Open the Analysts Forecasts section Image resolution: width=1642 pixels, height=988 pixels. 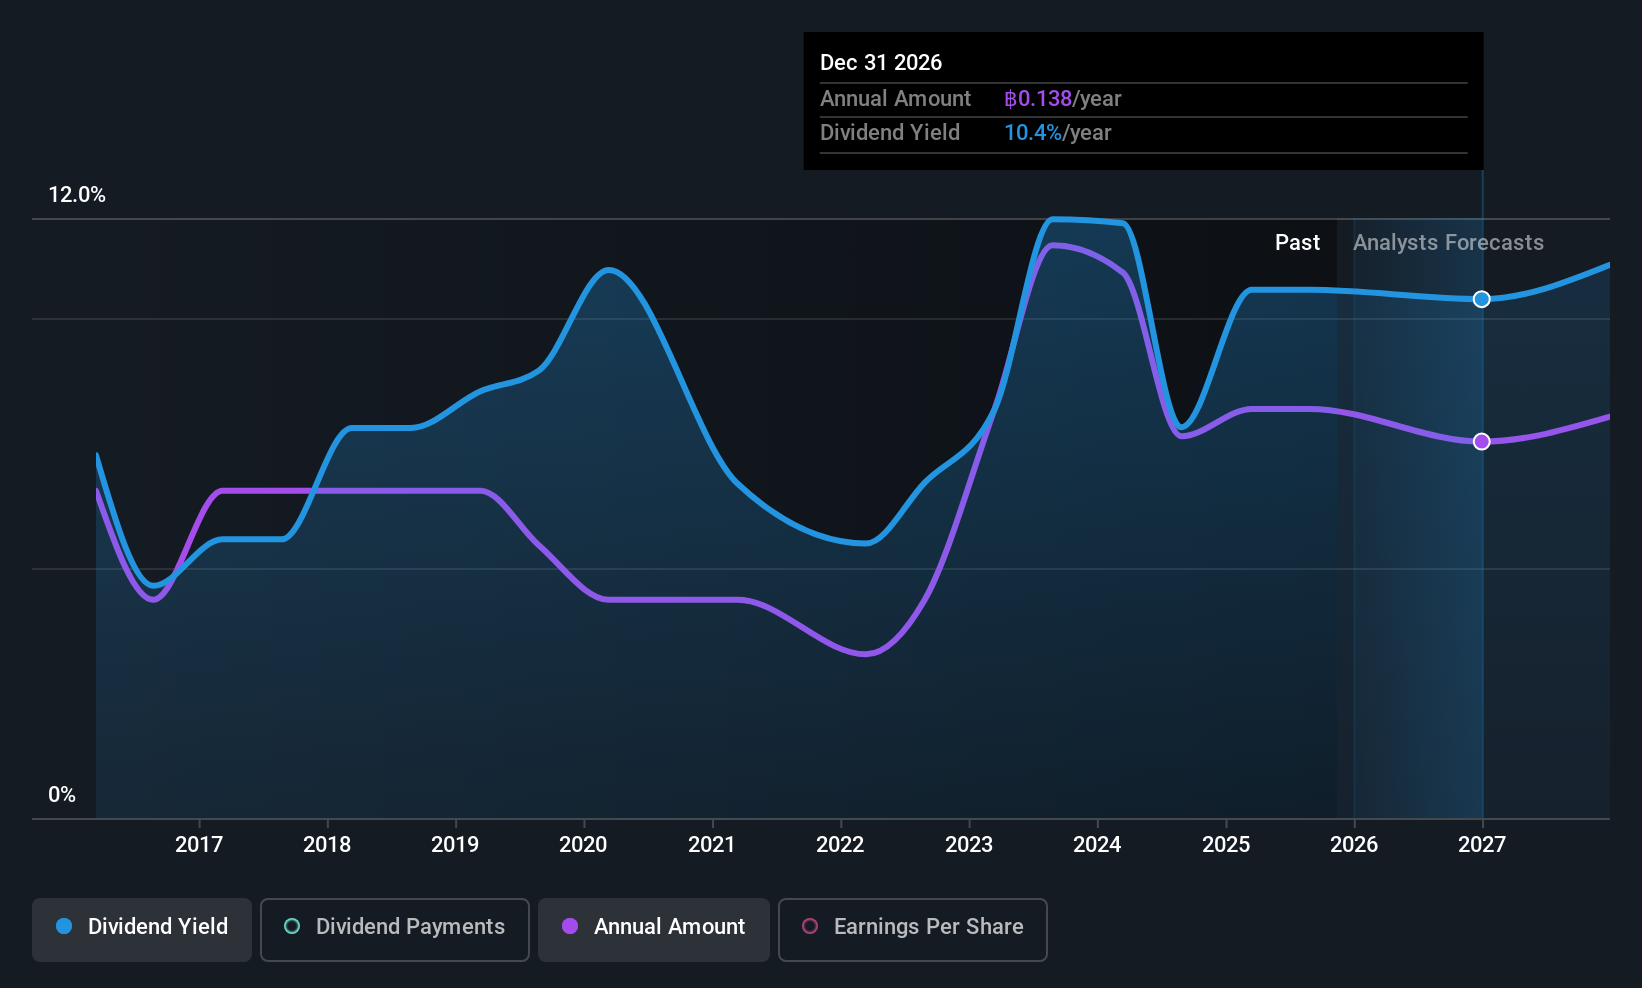(x=1448, y=242)
